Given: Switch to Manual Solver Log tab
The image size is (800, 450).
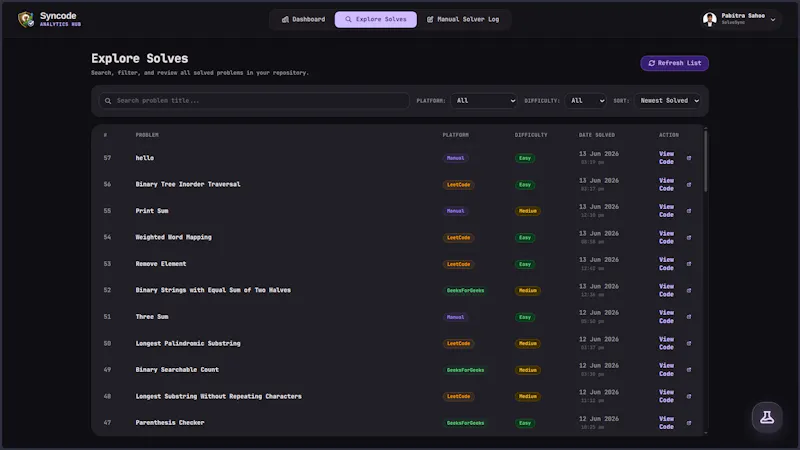Looking at the screenshot, I should [x=463, y=19].
